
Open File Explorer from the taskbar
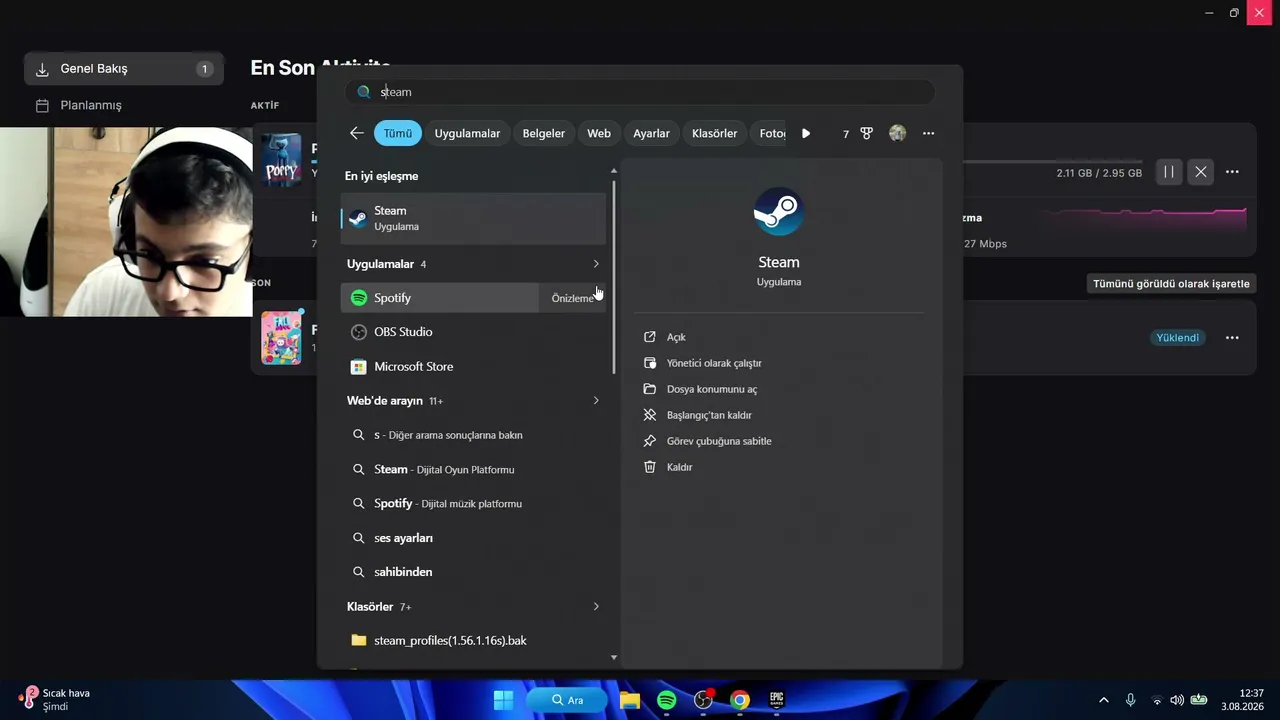coord(630,700)
